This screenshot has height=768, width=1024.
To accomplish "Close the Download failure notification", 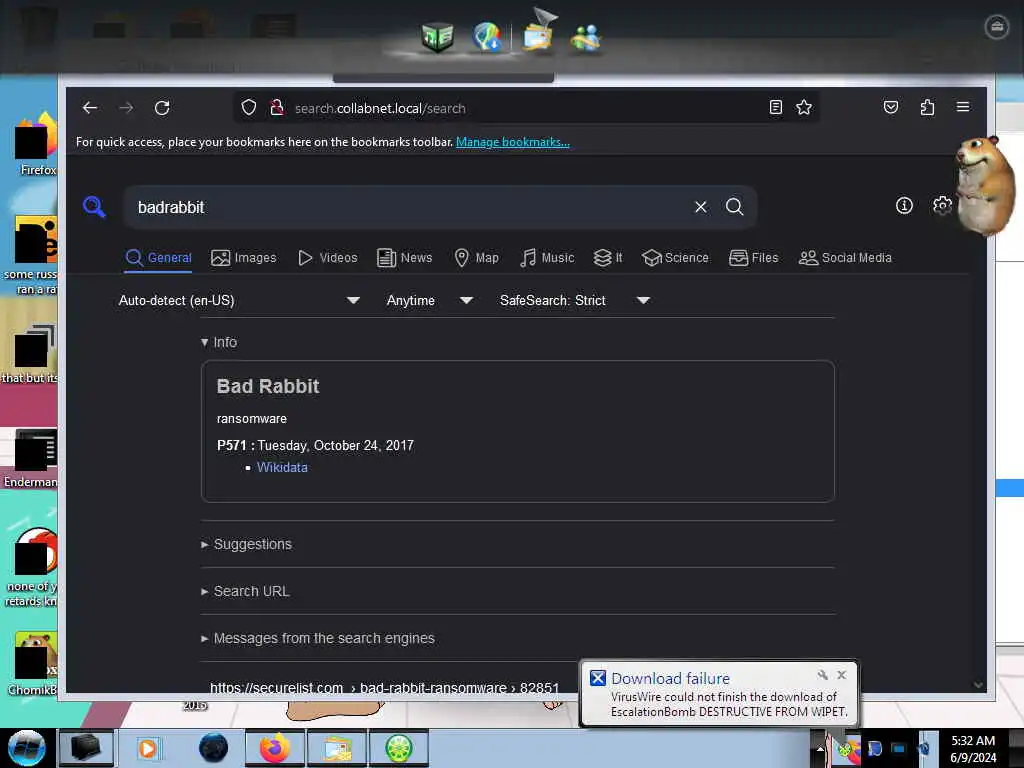I will coord(842,675).
